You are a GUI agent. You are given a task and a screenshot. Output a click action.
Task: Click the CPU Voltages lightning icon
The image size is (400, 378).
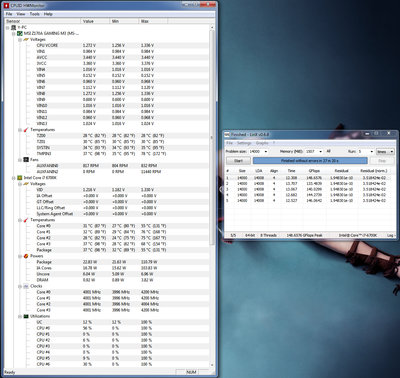26,184
